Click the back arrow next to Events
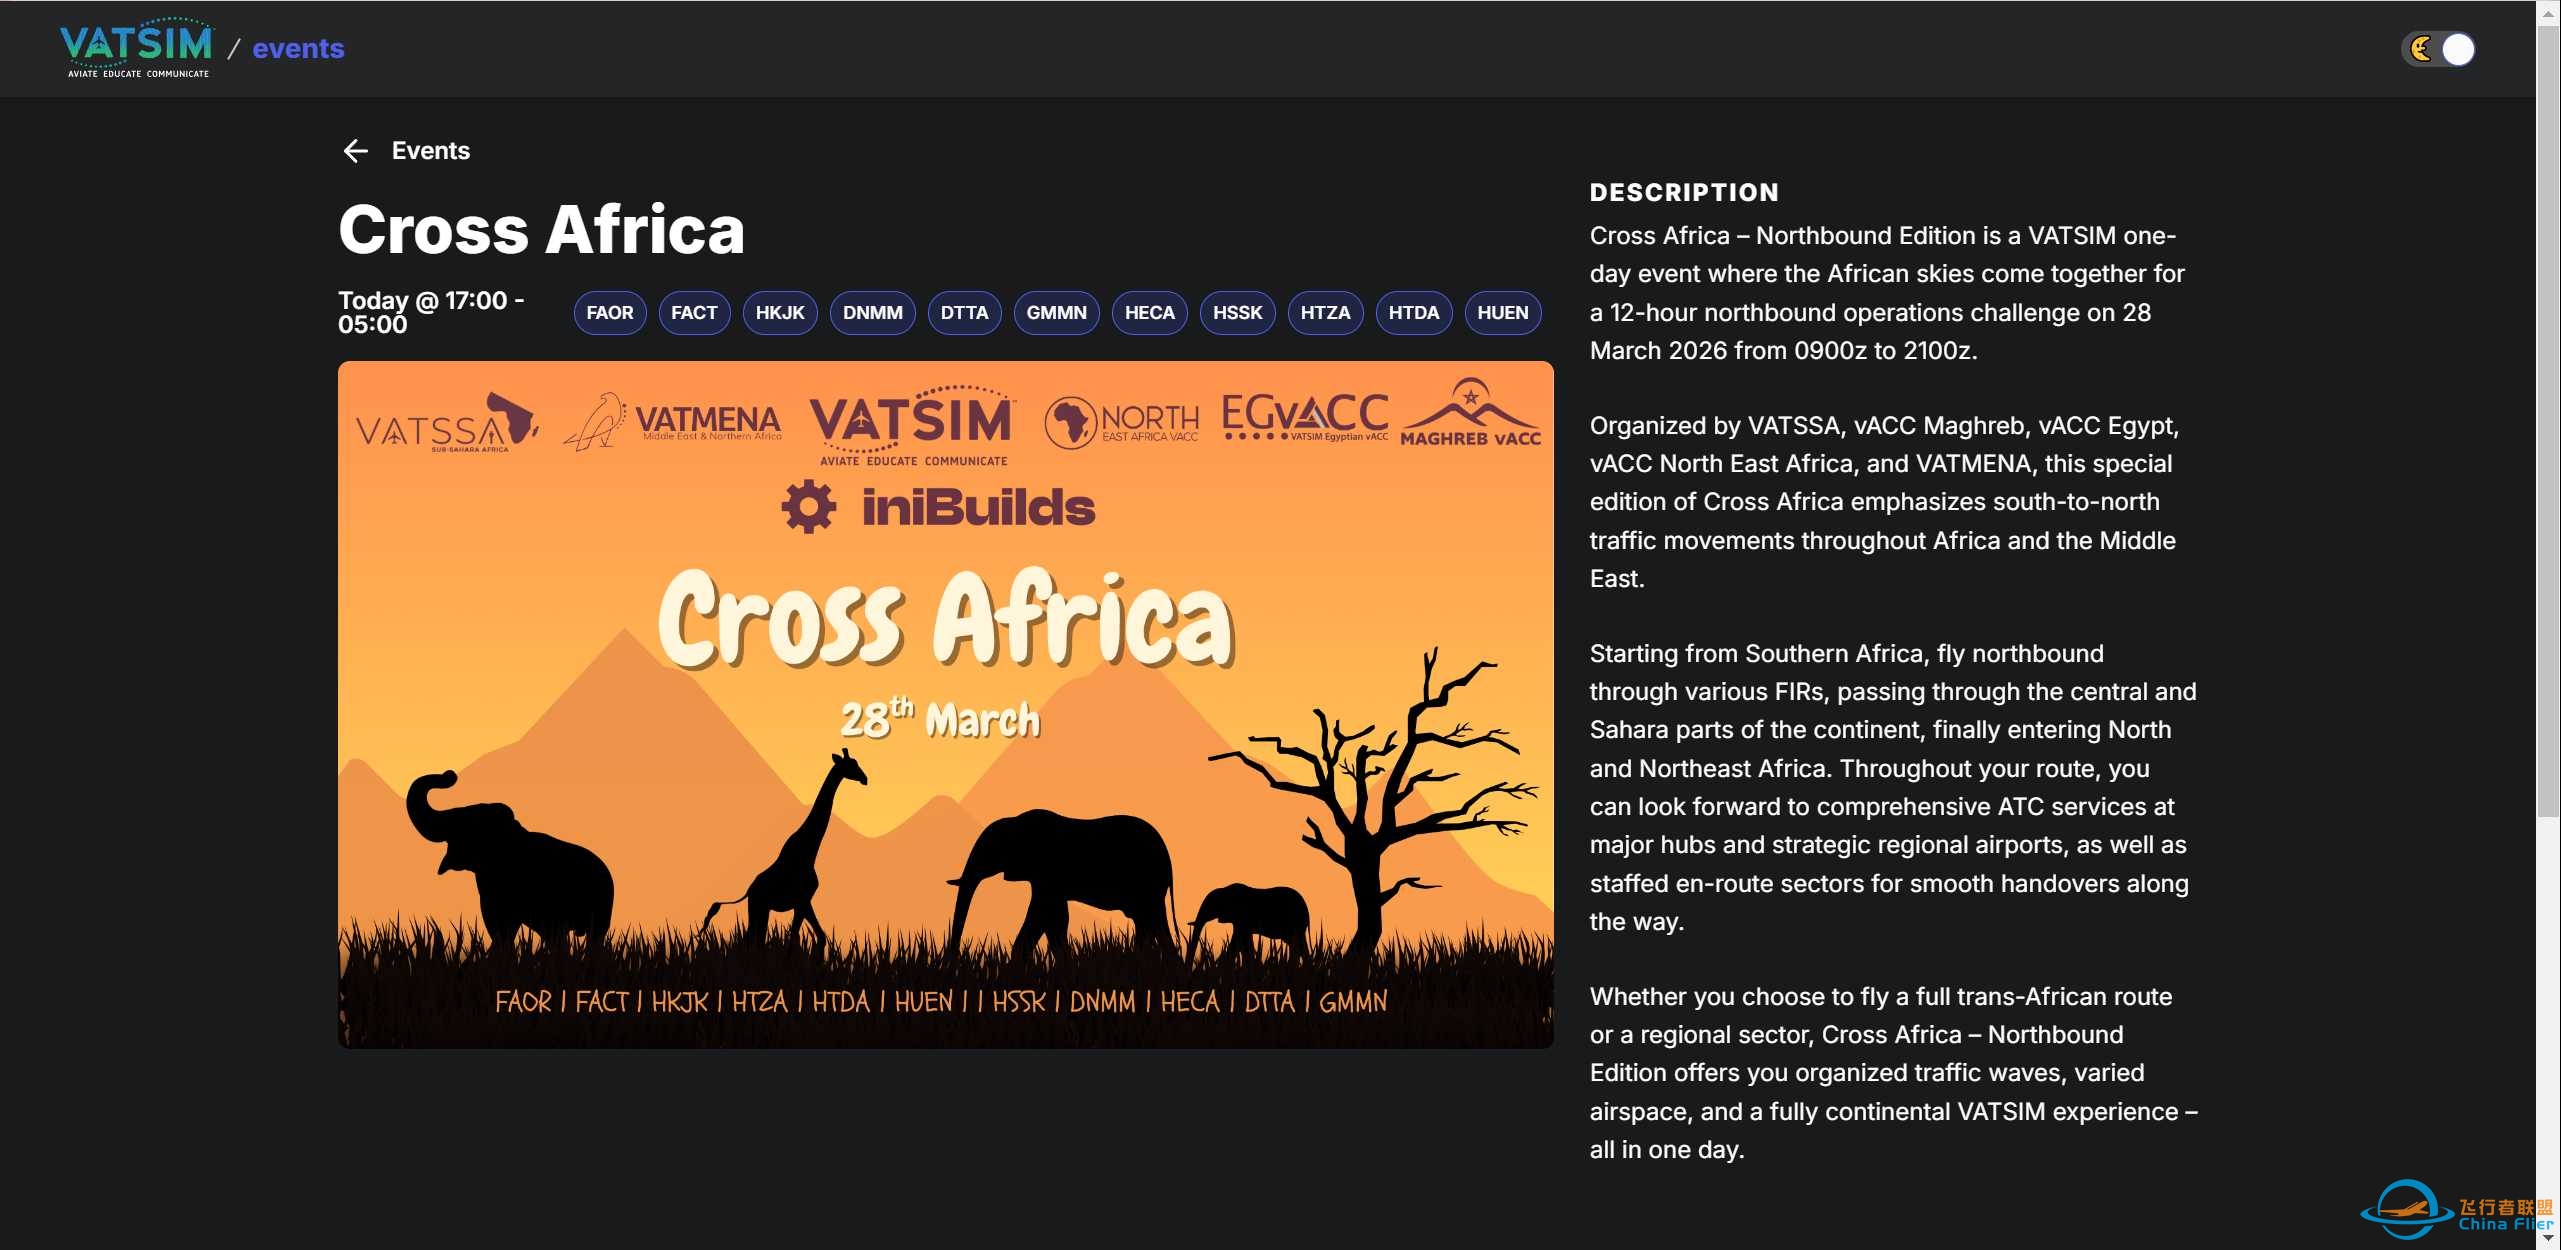 [355, 151]
